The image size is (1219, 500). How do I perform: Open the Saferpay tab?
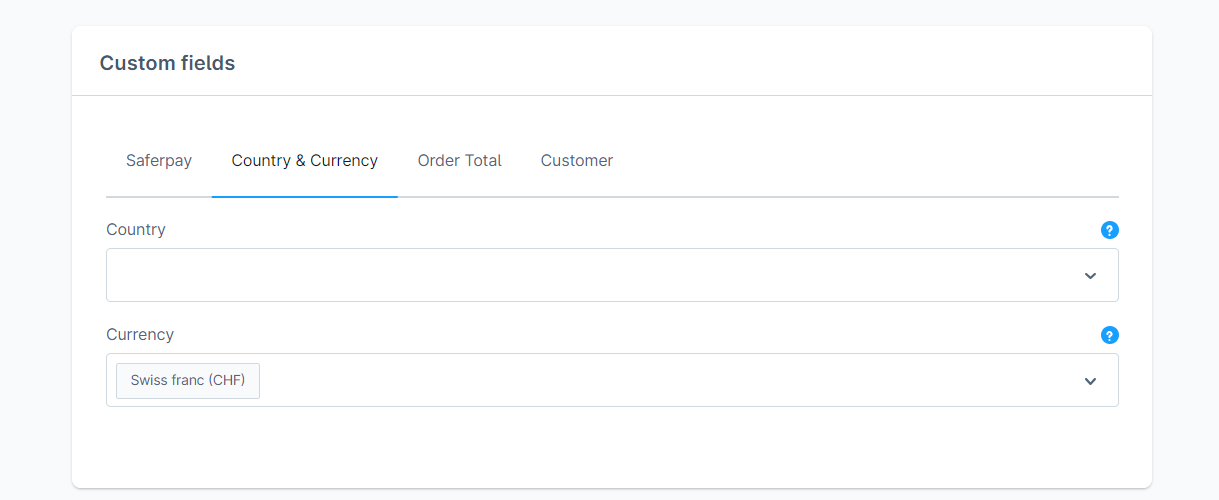(159, 160)
